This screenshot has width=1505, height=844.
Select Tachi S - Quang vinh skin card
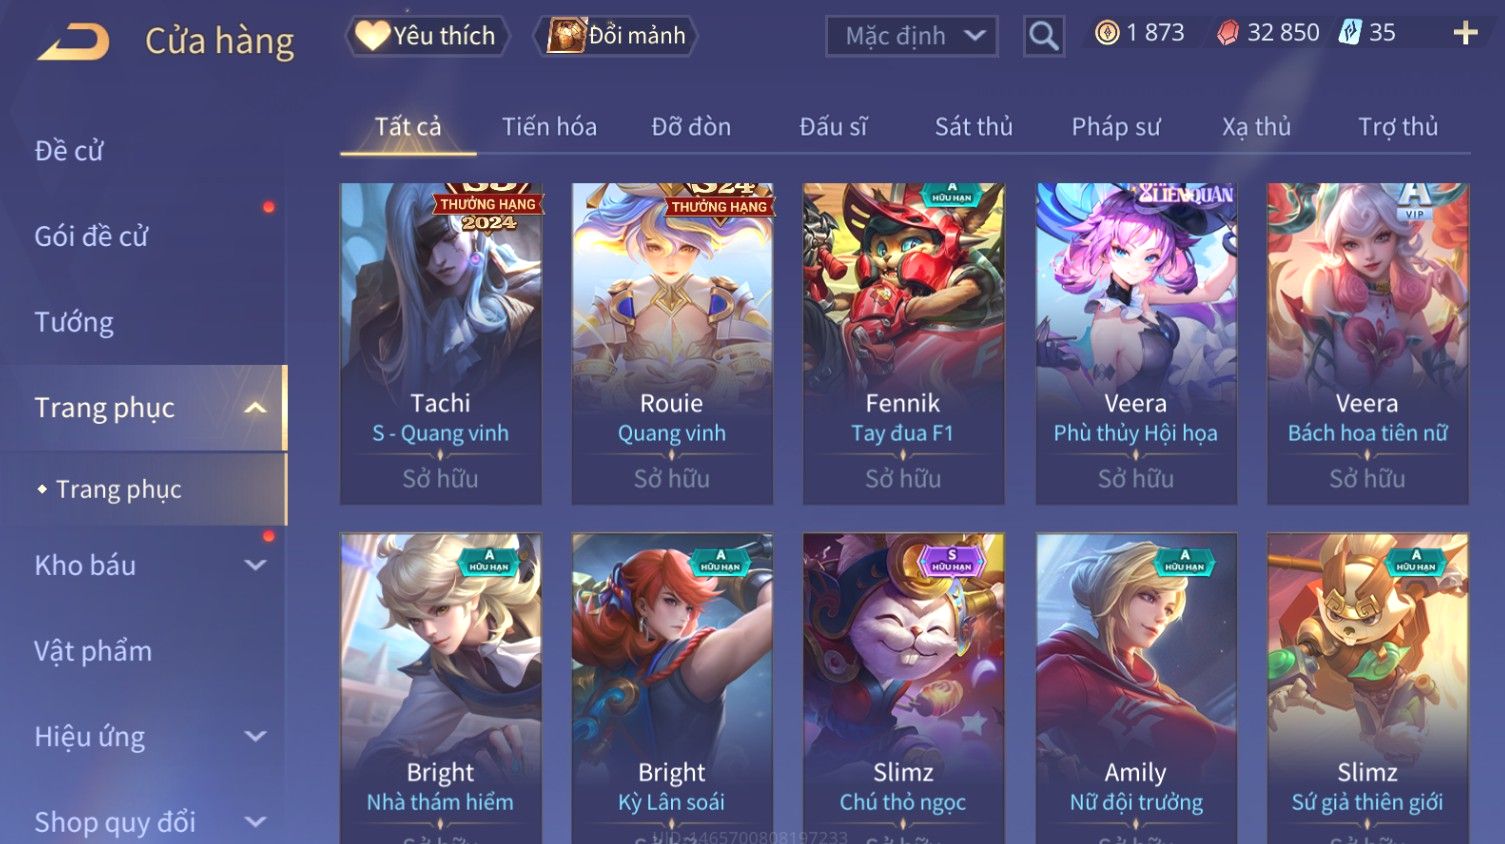(x=441, y=343)
